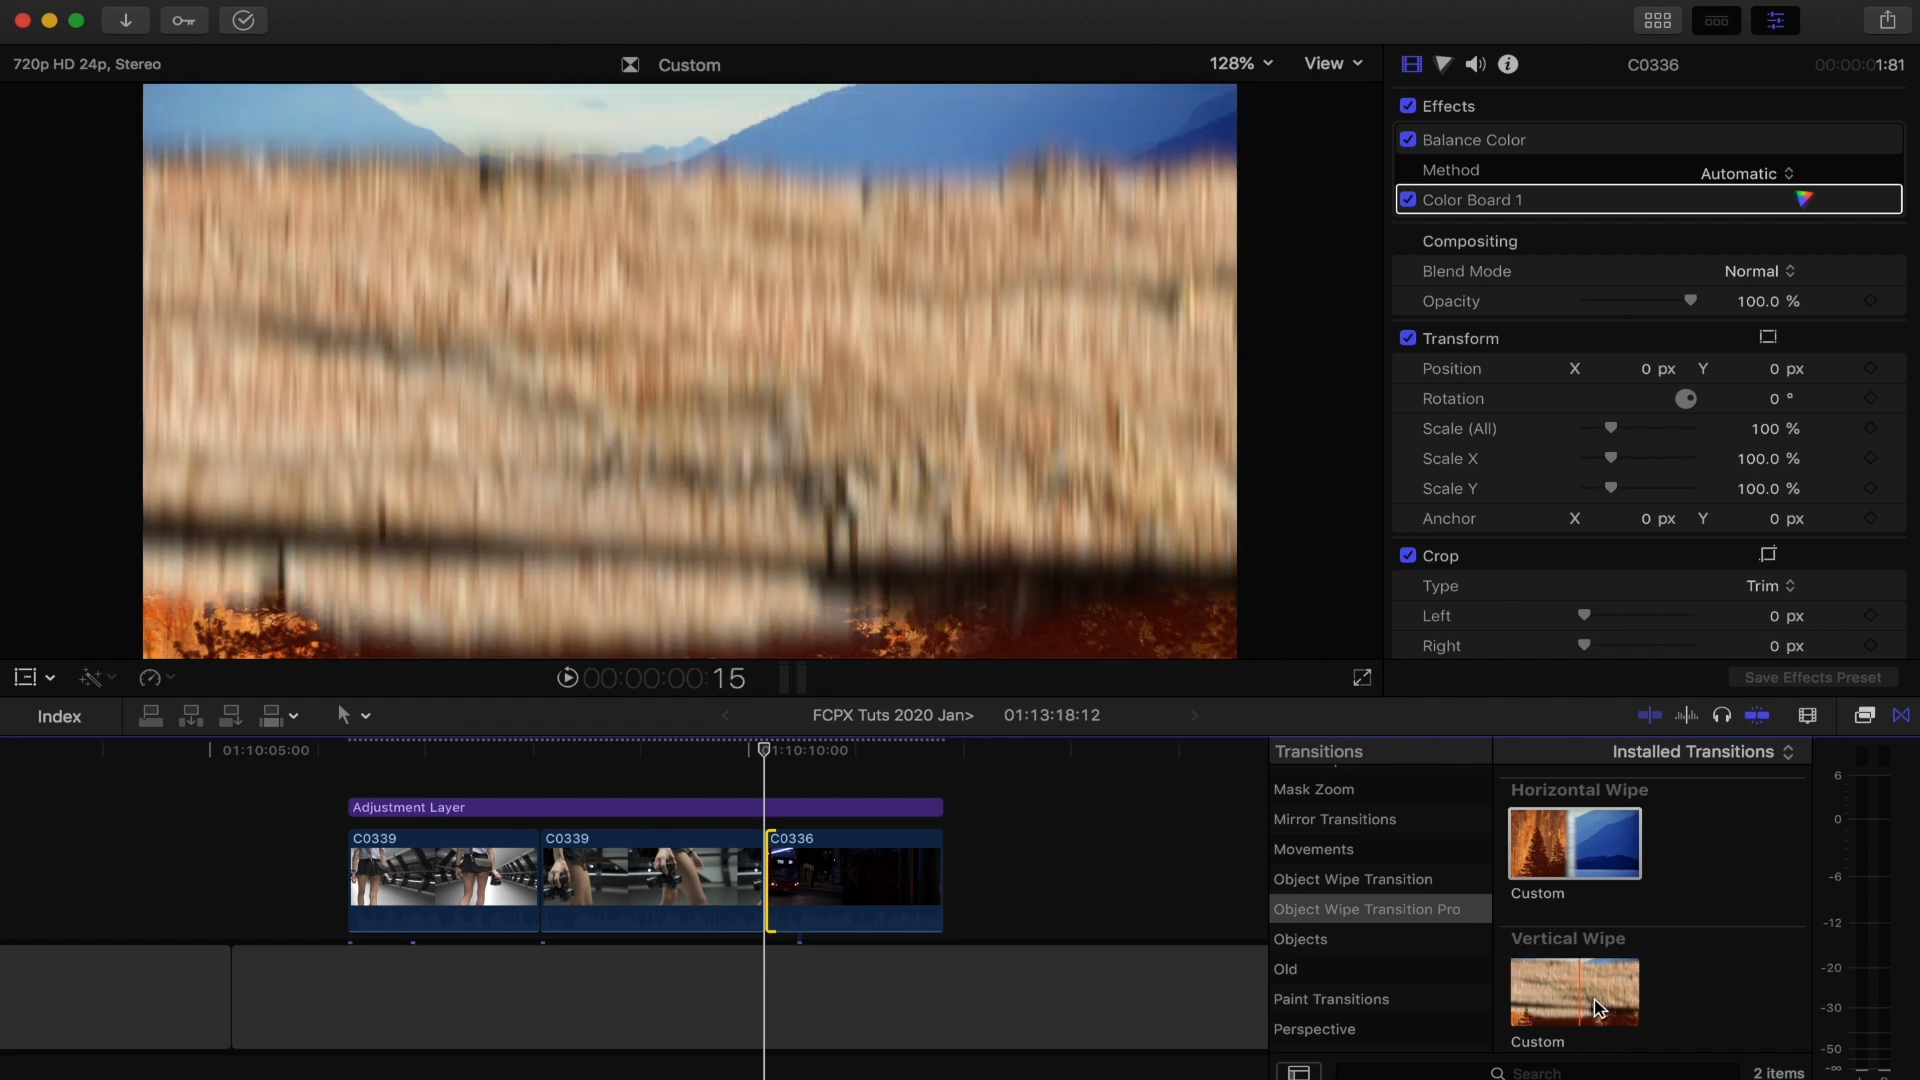Open Color Board 1 color controls icon
Viewport: 1920px width, 1080px height.
[x=1804, y=199]
